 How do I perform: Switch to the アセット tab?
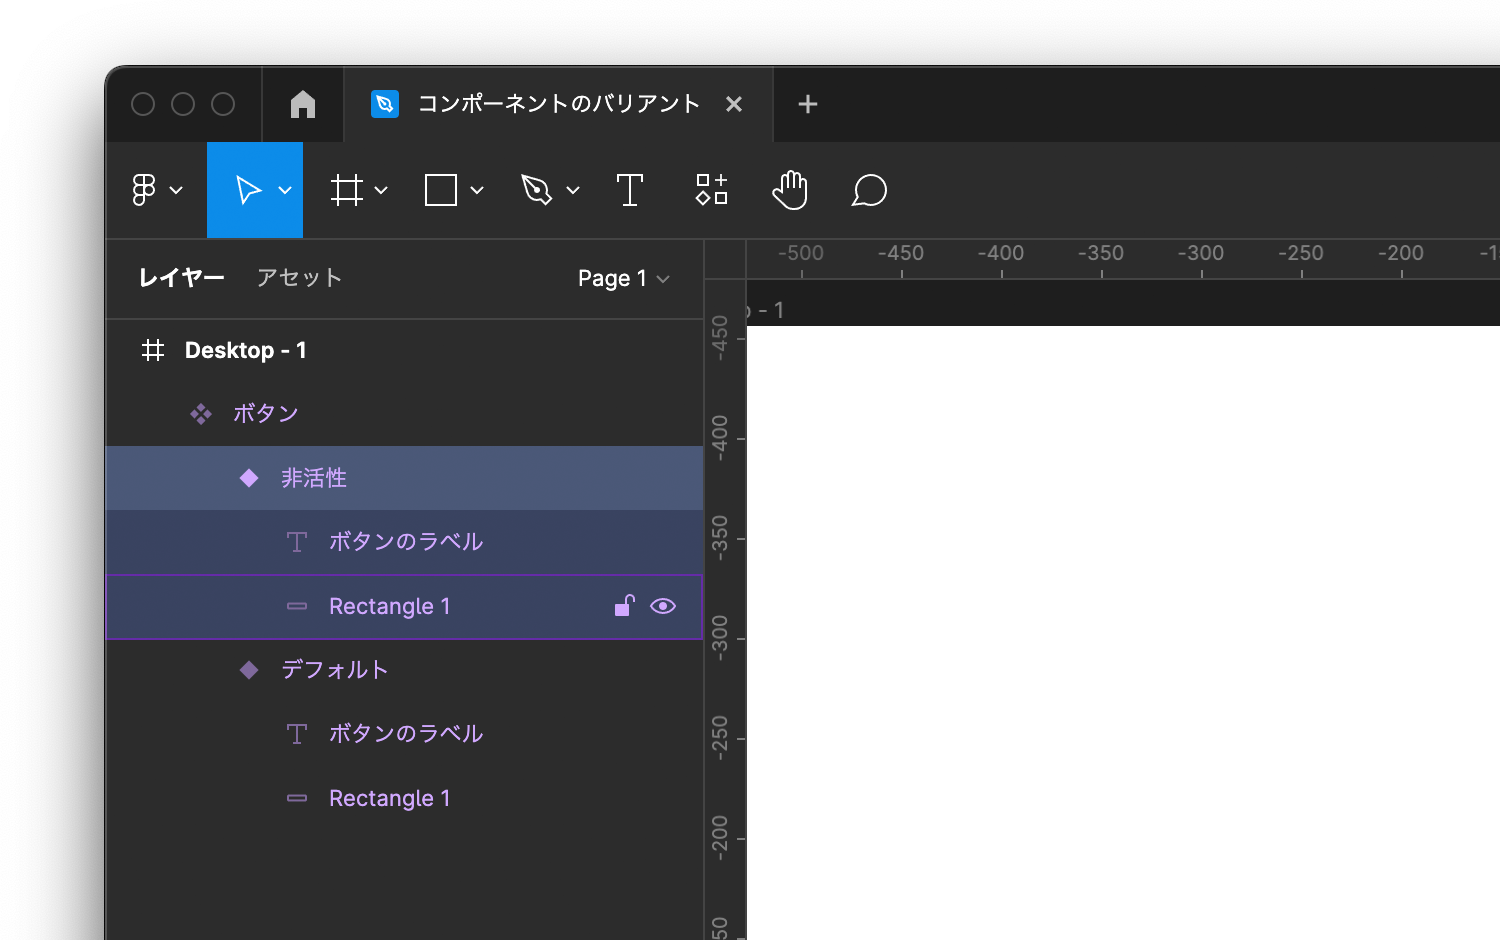pyautogui.click(x=300, y=278)
